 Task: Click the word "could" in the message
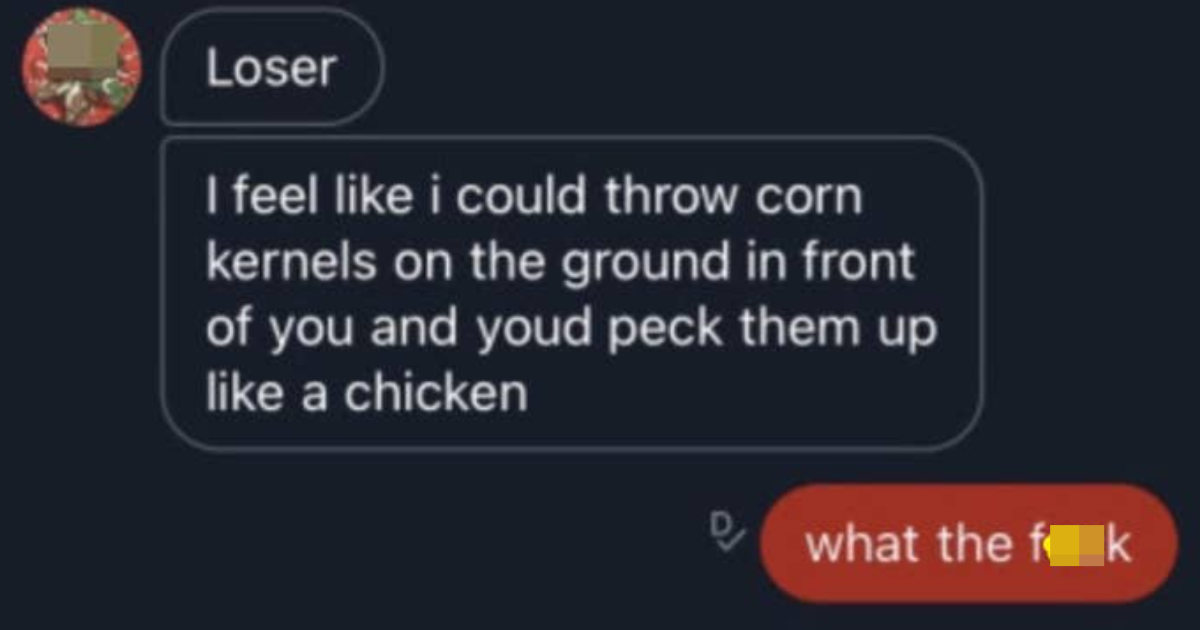(x=522, y=196)
